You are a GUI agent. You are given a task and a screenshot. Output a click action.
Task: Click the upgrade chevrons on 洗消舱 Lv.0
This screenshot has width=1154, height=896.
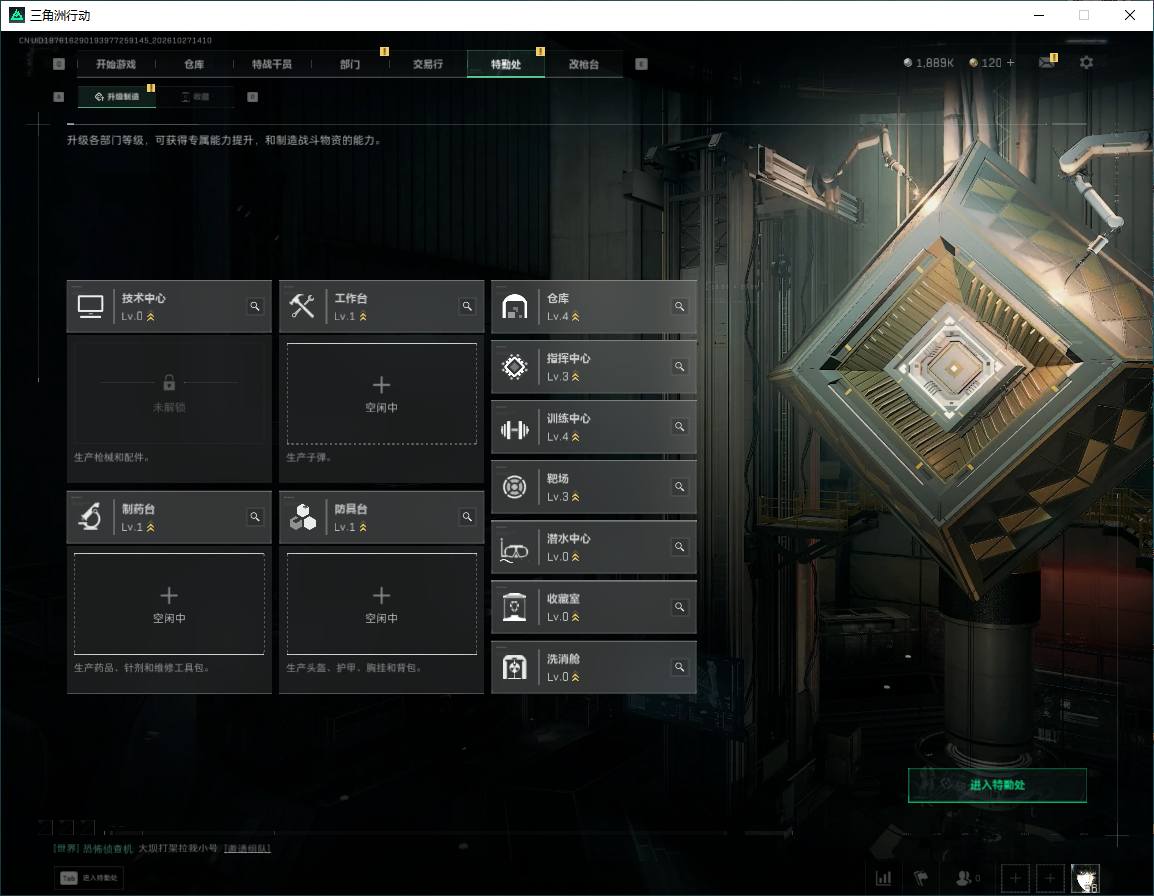click(x=576, y=677)
